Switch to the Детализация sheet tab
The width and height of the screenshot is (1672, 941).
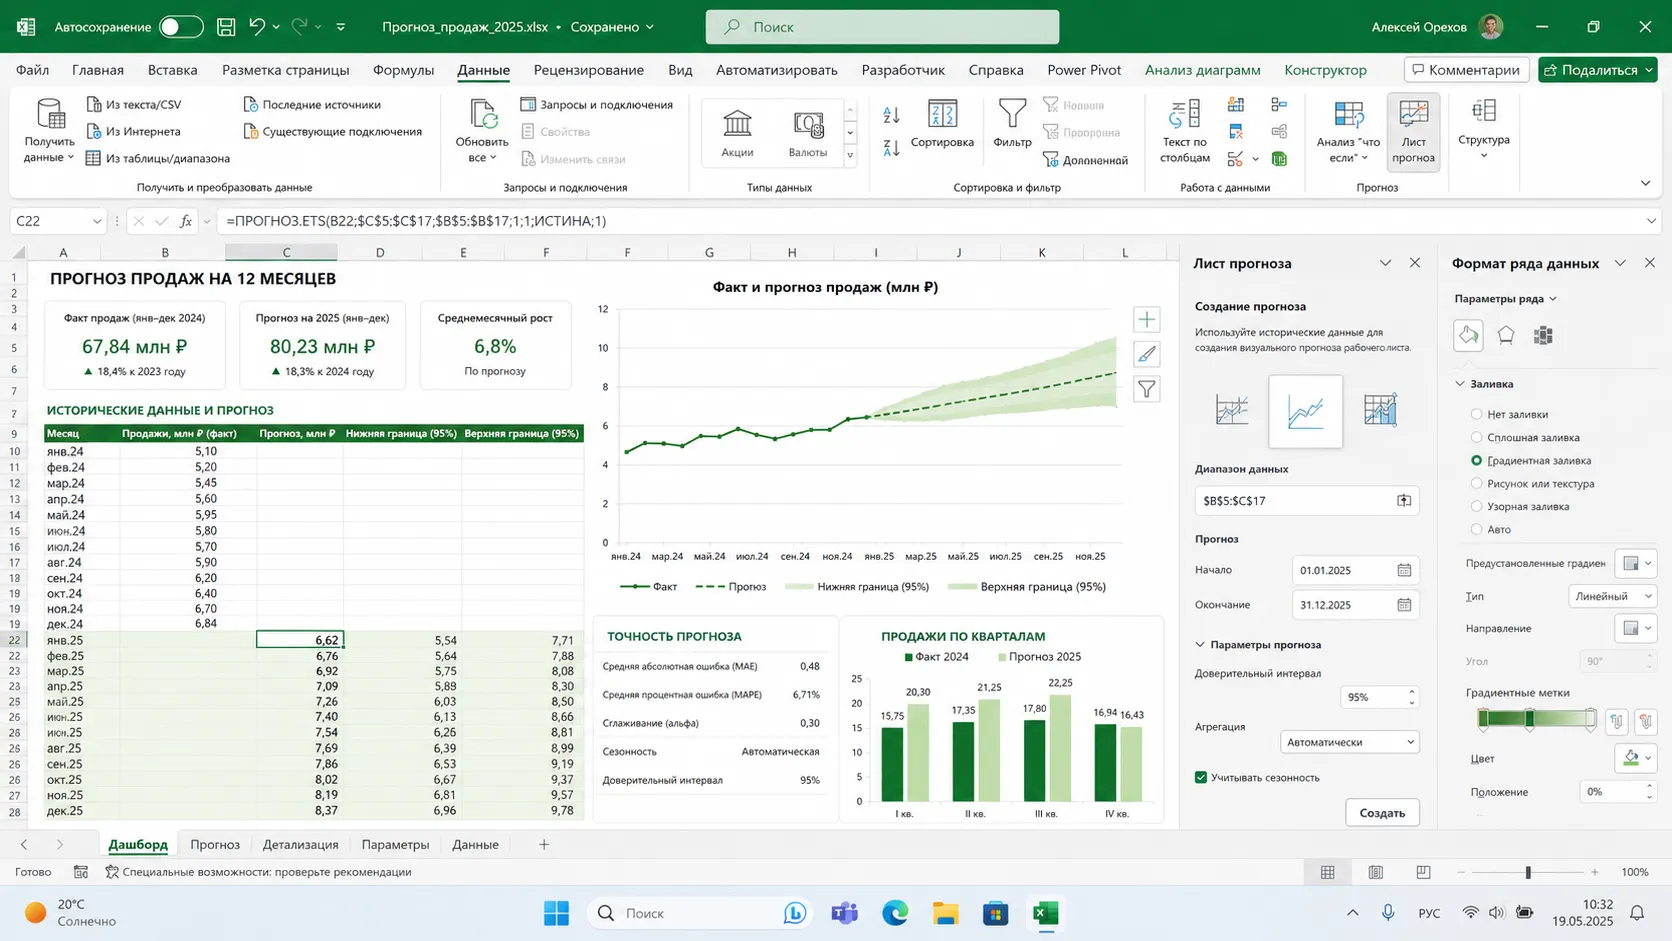[300, 845]
